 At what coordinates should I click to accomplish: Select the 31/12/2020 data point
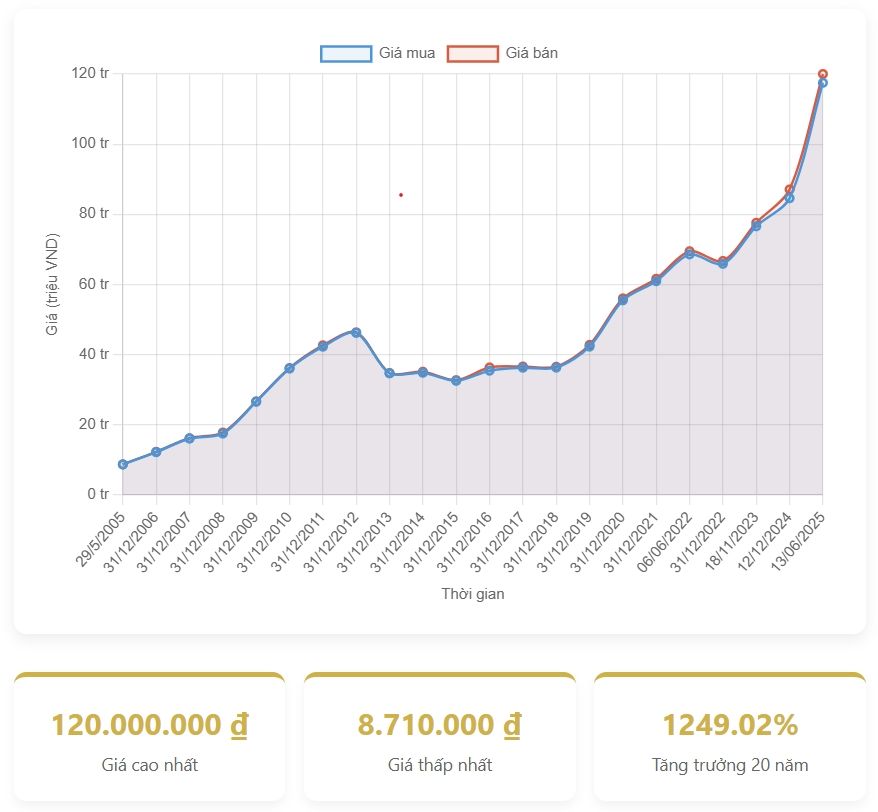pyautogui.click(x=623, y=299)
